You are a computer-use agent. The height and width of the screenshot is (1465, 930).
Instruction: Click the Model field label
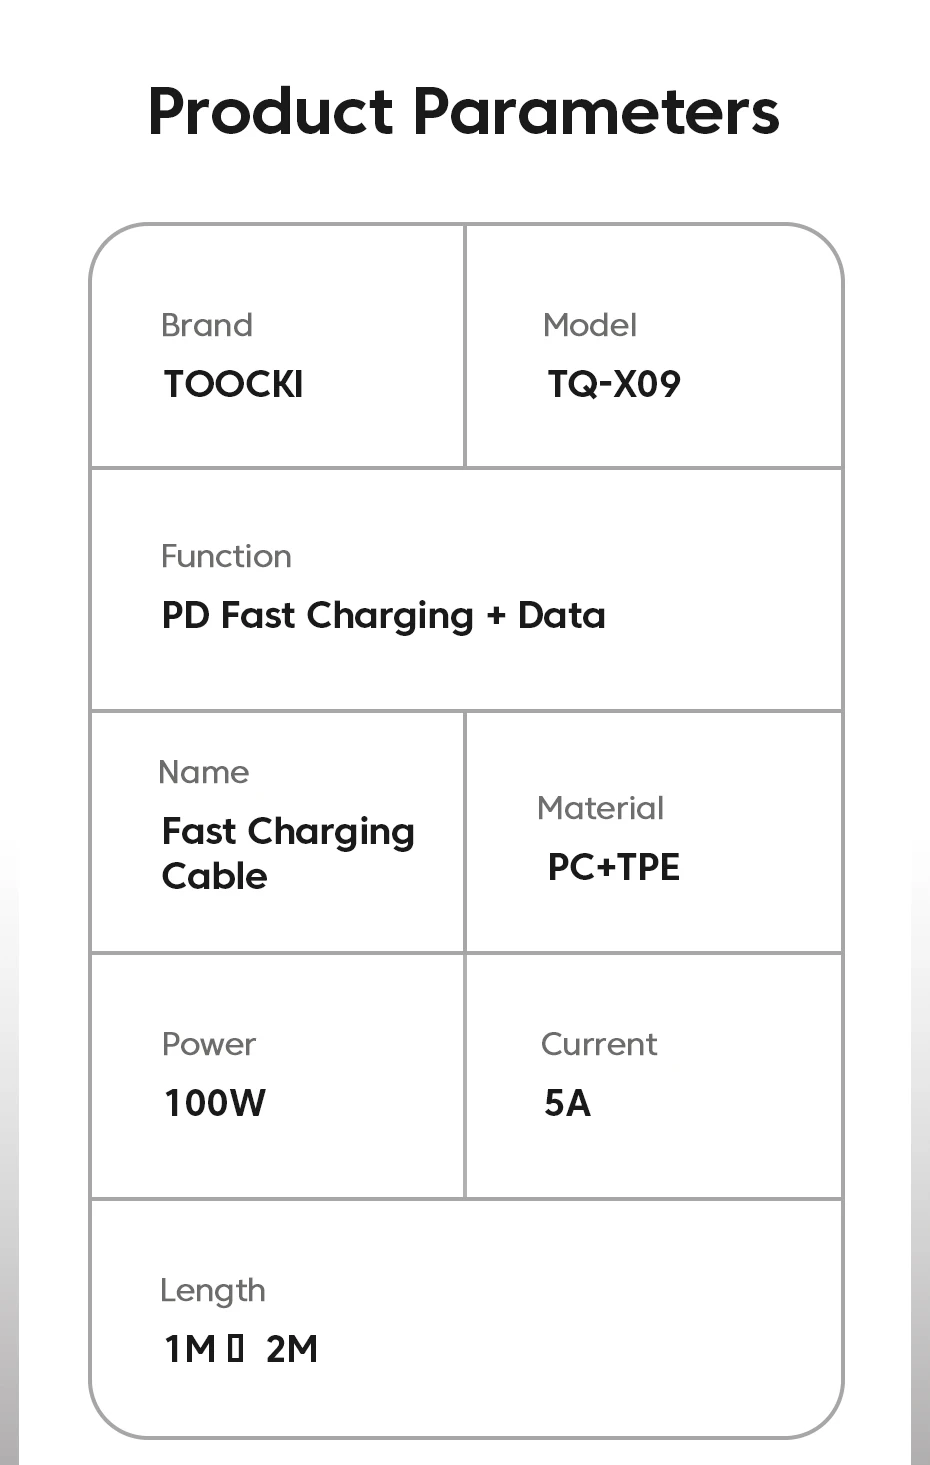pyautogui.click(x=589, y=325)
